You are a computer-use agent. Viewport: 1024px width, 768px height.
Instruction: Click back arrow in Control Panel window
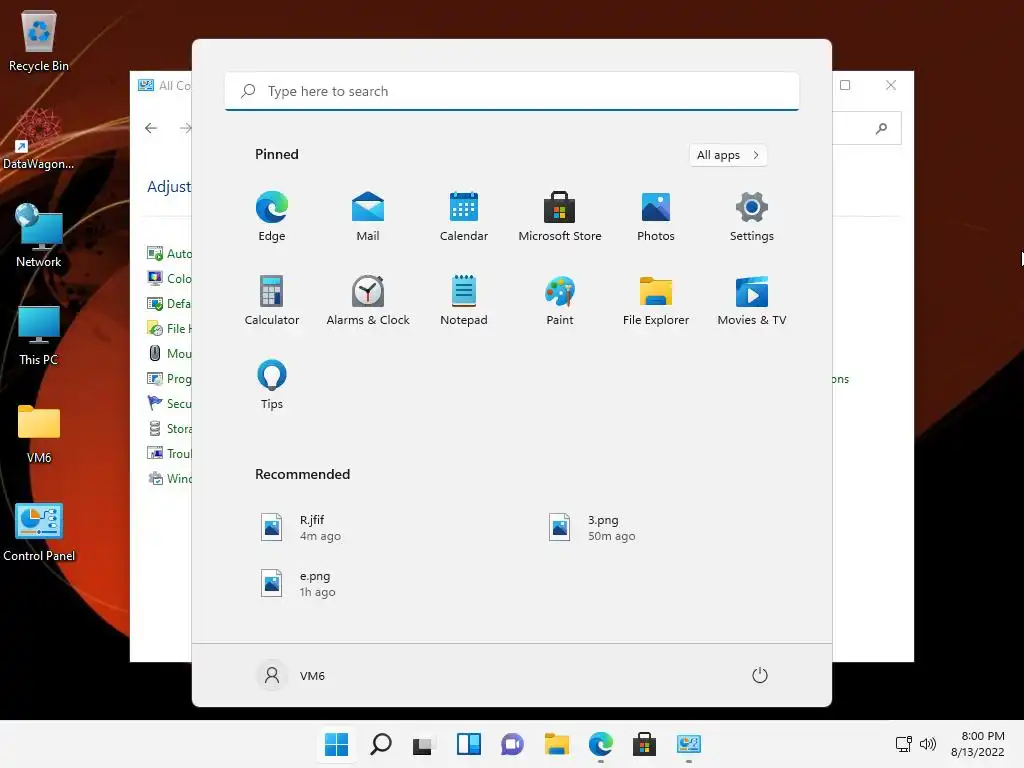(151, 128)
